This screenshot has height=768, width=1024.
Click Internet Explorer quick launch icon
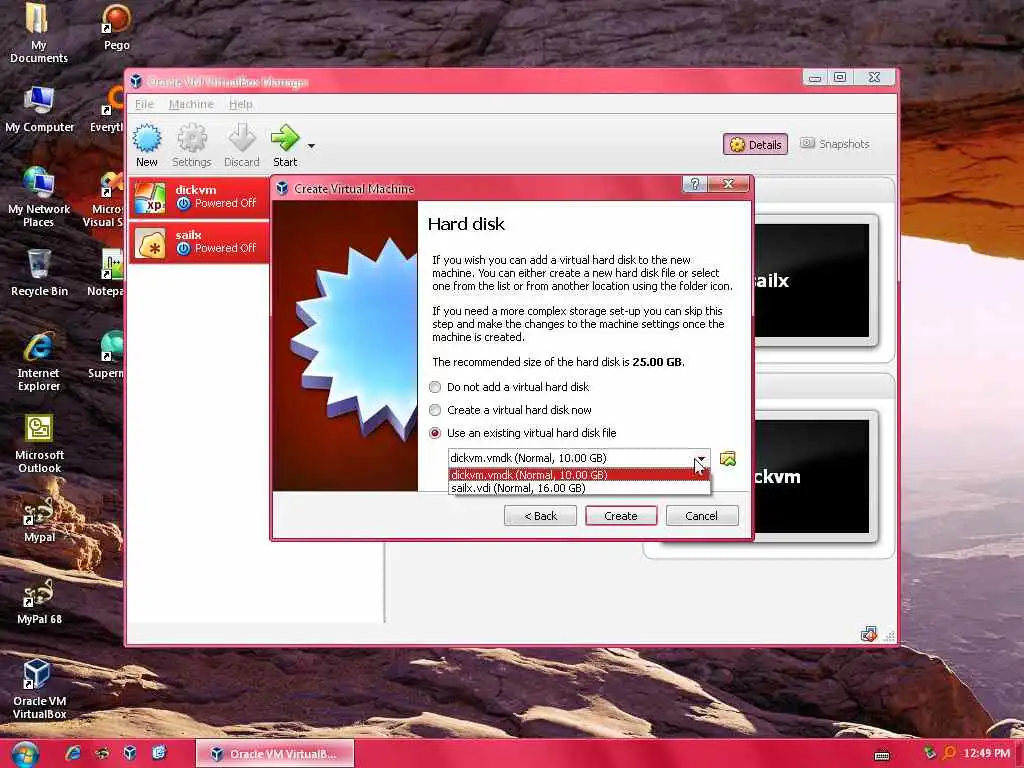pos(72,753)
